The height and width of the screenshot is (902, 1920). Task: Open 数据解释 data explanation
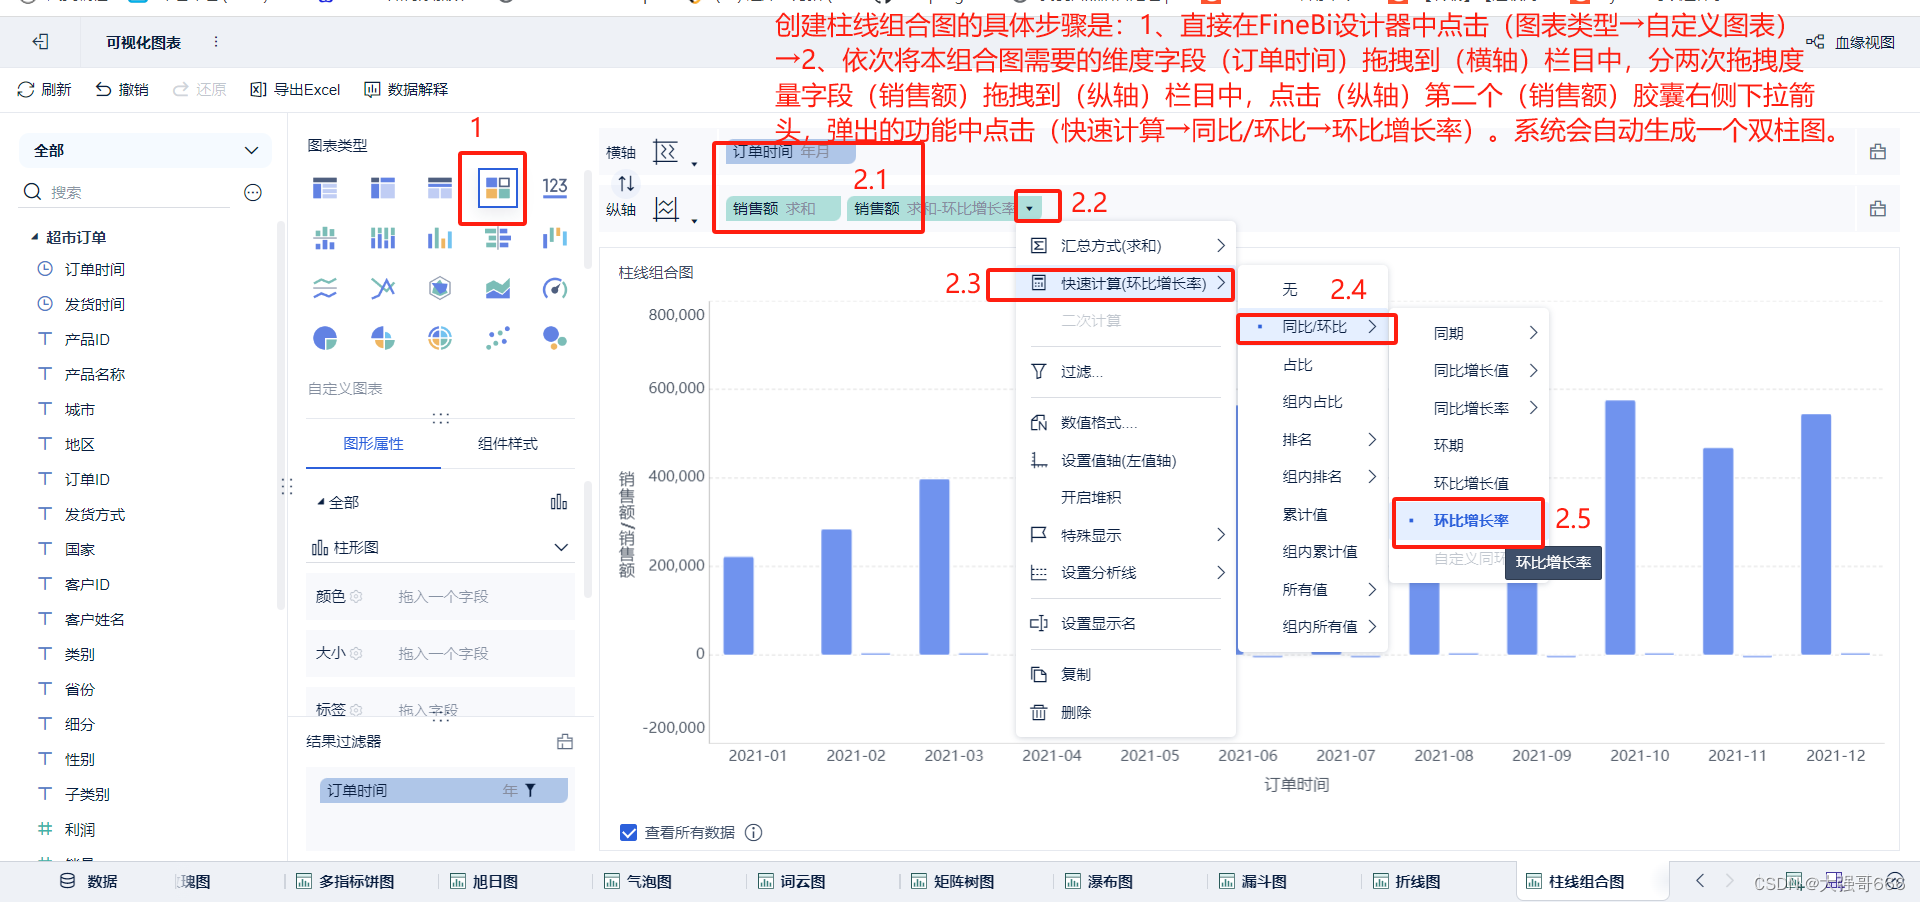click(x=406, y=89)
